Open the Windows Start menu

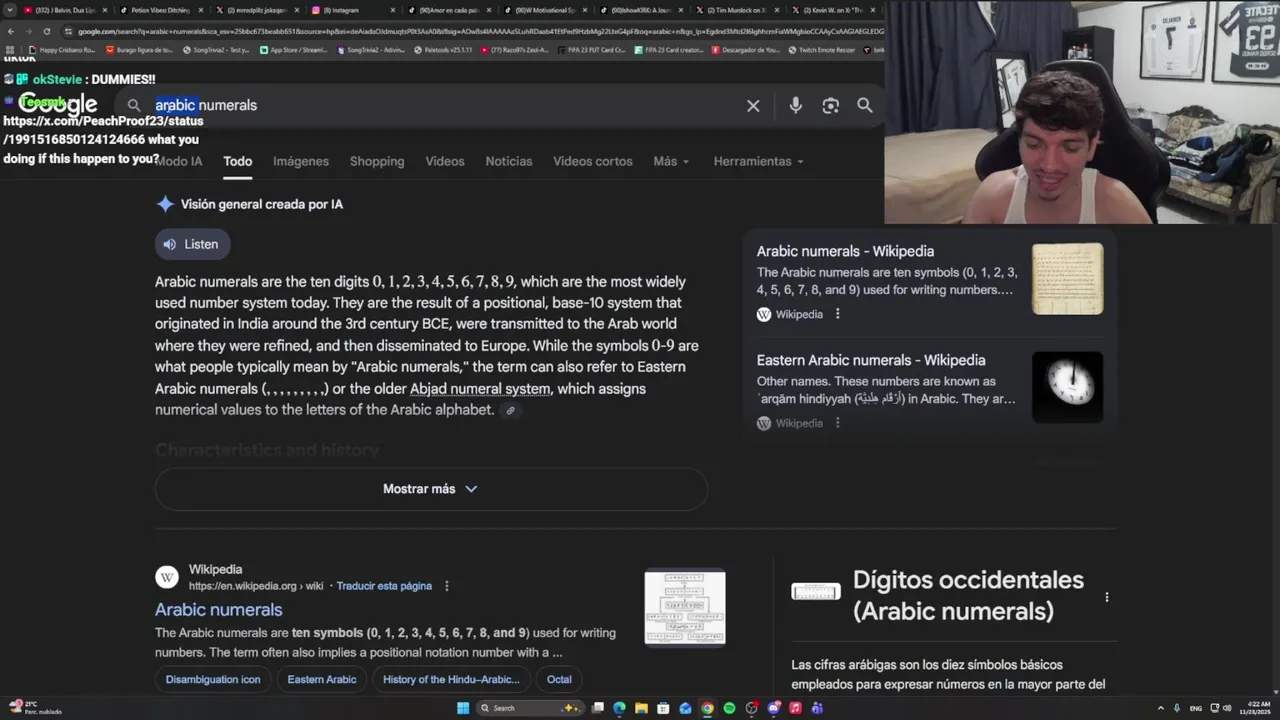tap(463, 708)
